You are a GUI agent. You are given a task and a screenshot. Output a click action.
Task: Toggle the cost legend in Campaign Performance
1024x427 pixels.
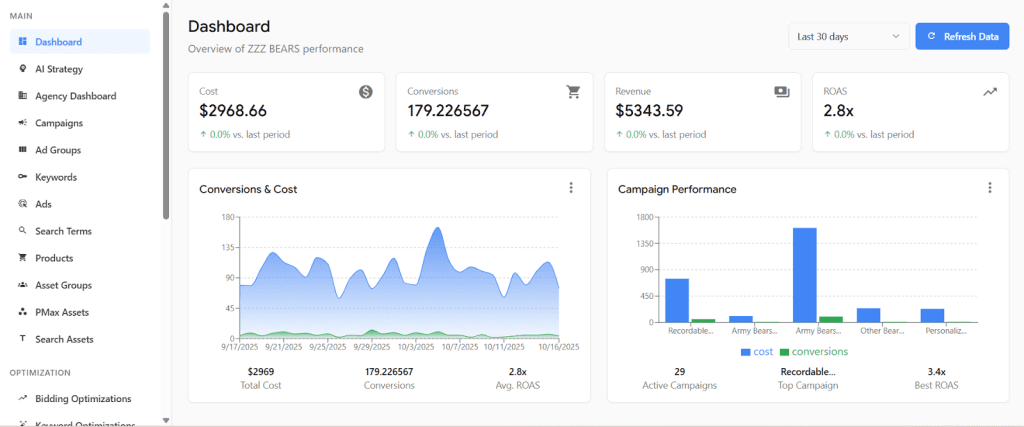point(759,352)
